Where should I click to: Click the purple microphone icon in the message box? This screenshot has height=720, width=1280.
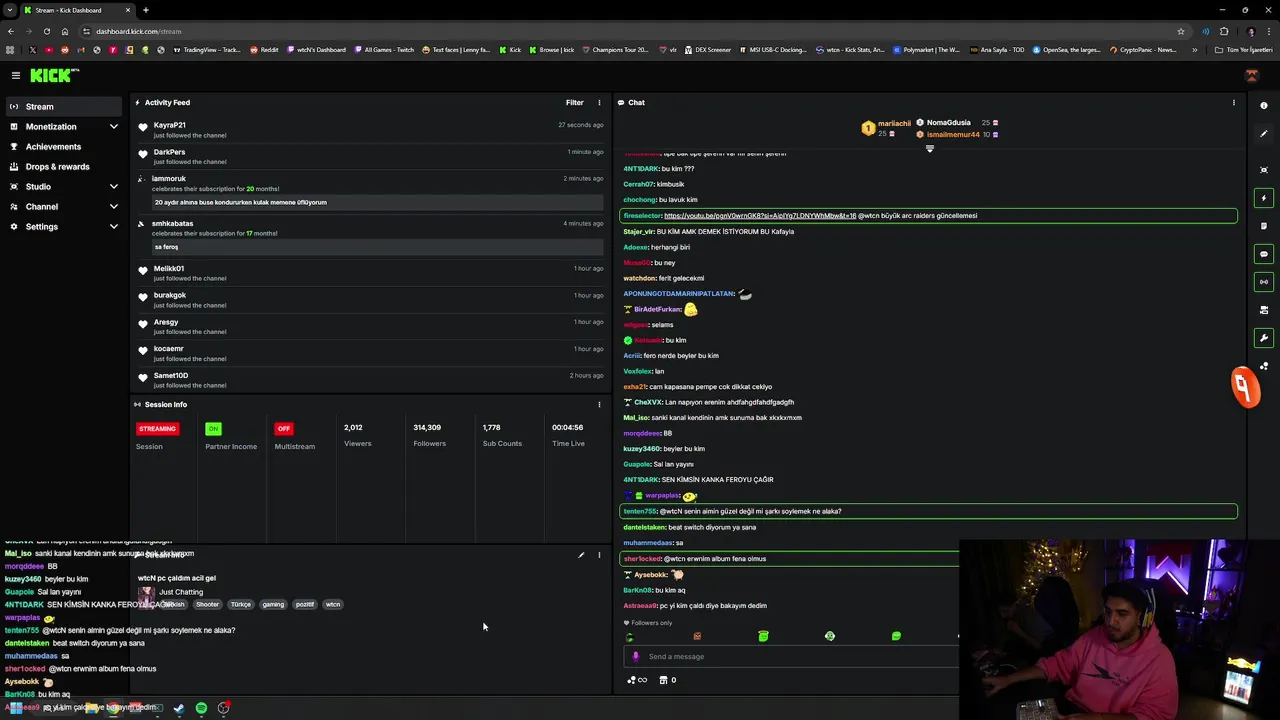tap(635, 657)
